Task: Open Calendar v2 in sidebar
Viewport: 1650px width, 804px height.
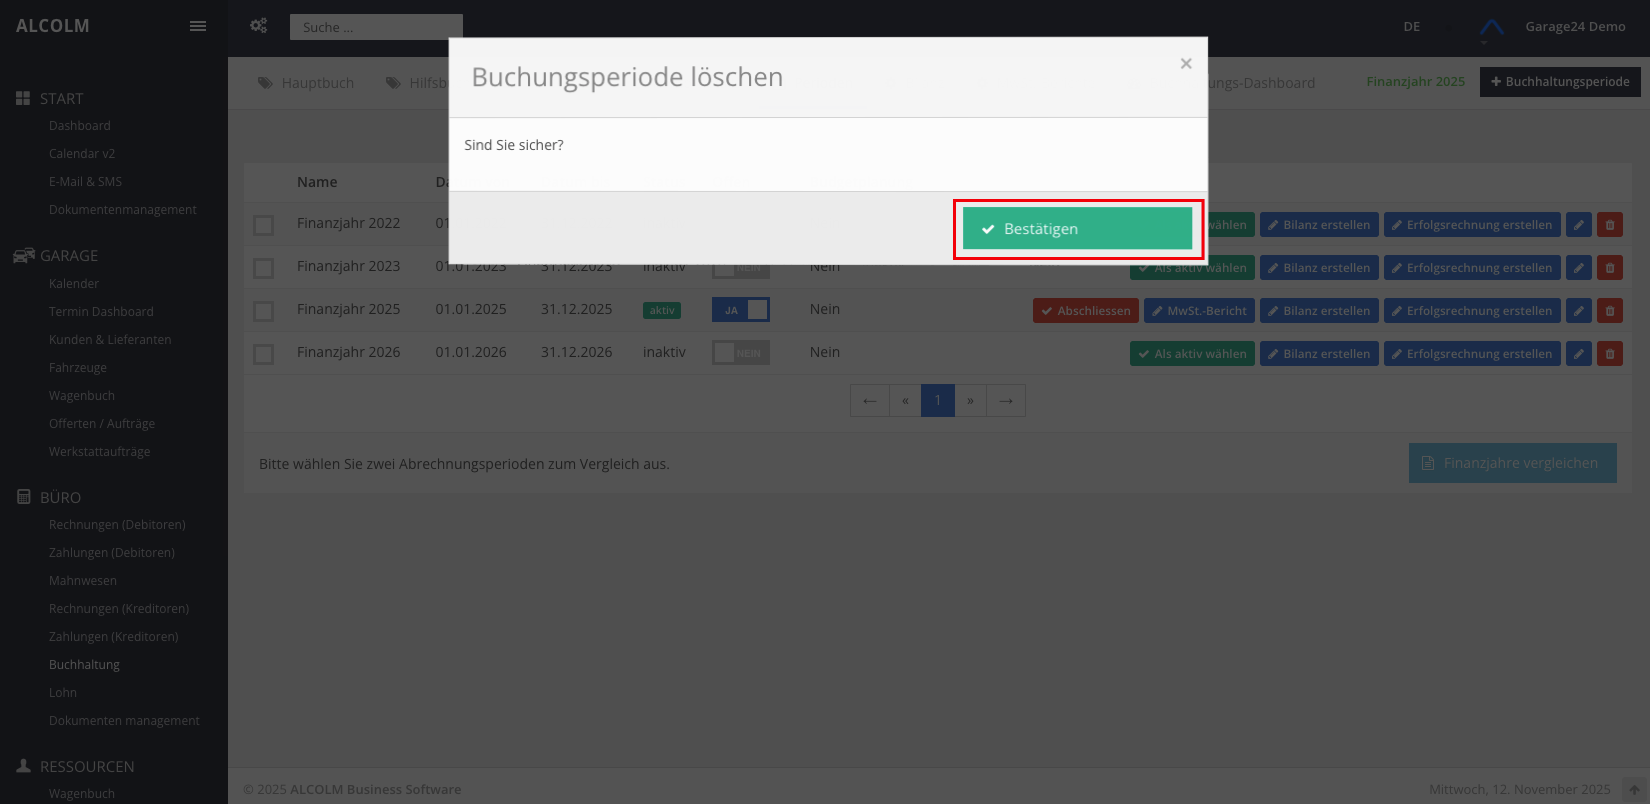Action: [82, 154]
